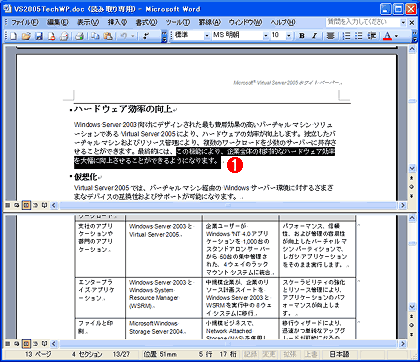The image size is (420, 362).
Task: Toggle Print layout view in upper pane
Action: pos(26,205)
